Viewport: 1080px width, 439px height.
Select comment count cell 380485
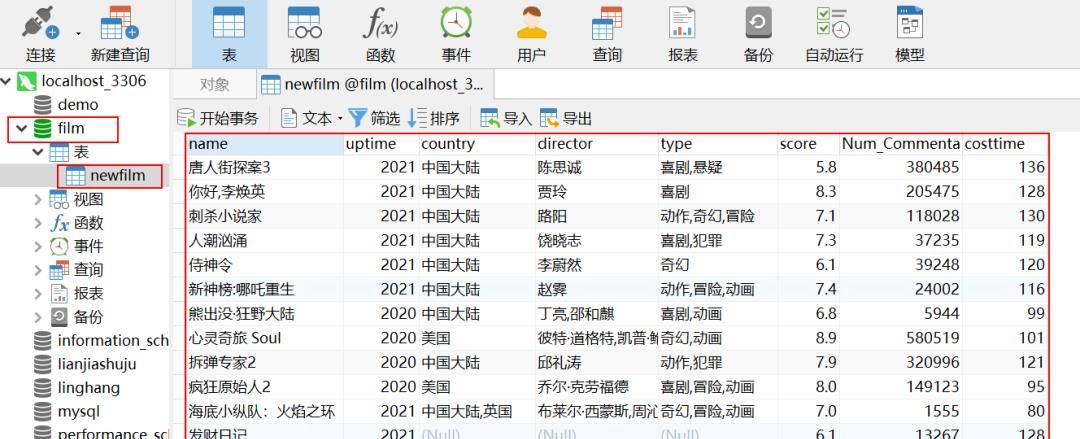[900, 167]
